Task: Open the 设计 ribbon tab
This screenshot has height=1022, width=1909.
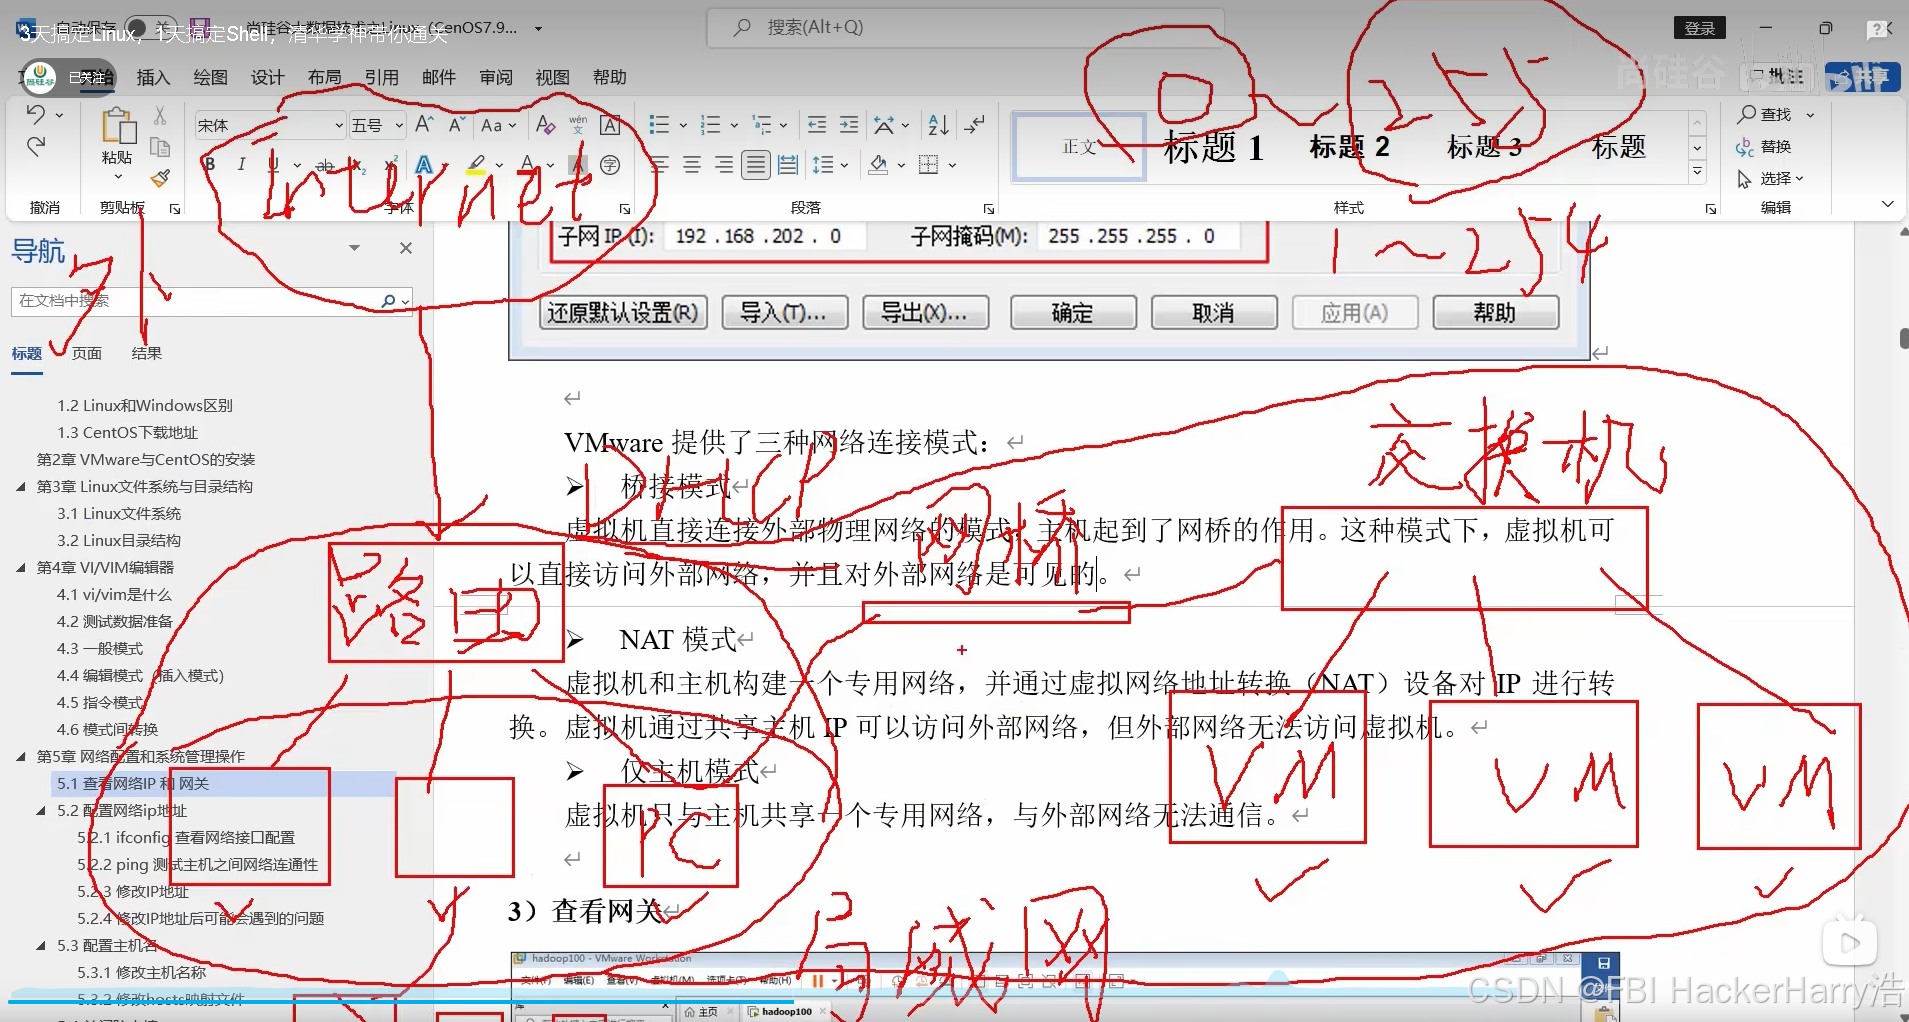Action: click(267, 77)
